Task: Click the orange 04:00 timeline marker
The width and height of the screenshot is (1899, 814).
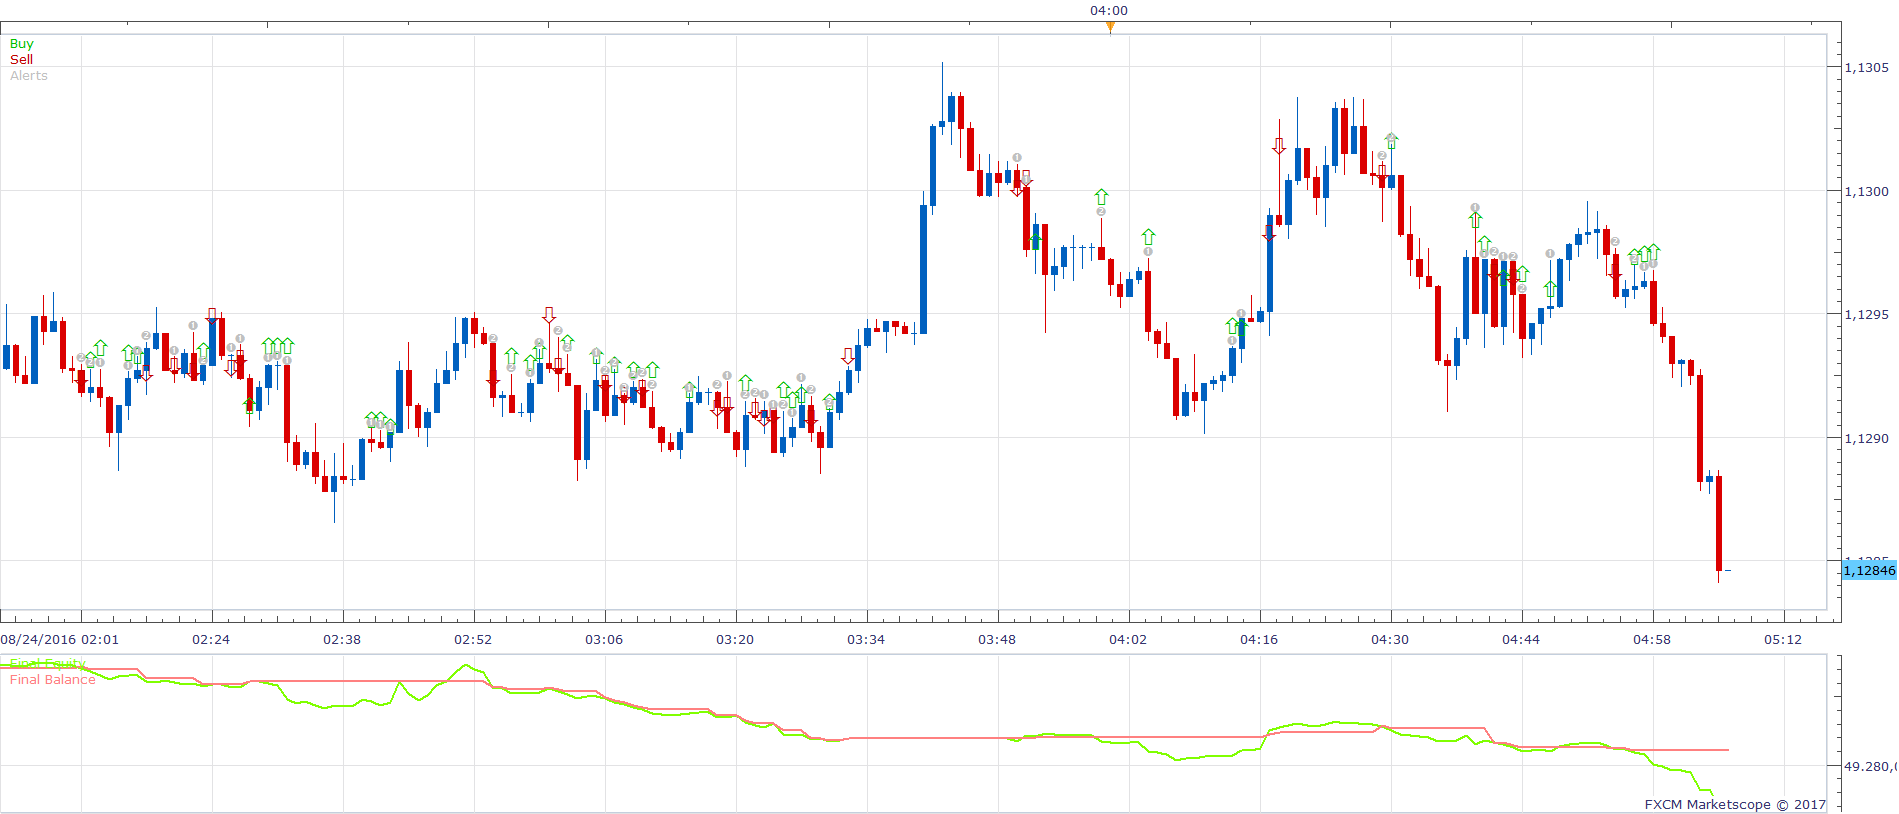Action: click(1110, 27)
